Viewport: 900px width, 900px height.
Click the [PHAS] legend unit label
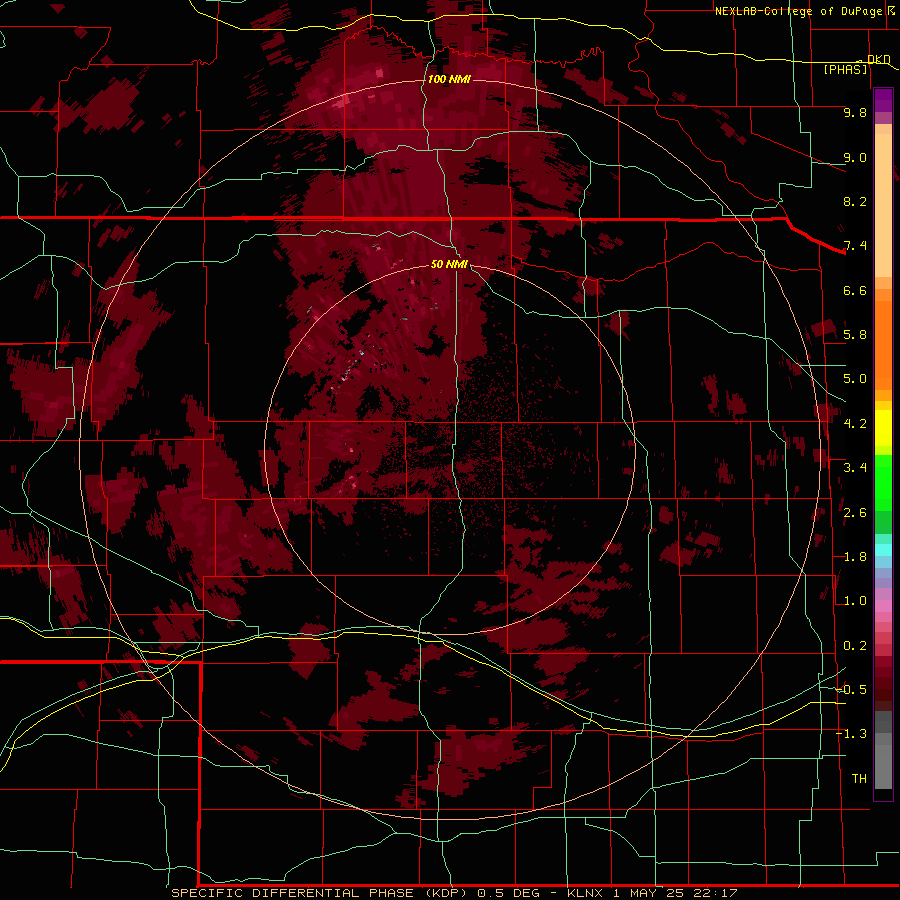click(x=845, y=69)
